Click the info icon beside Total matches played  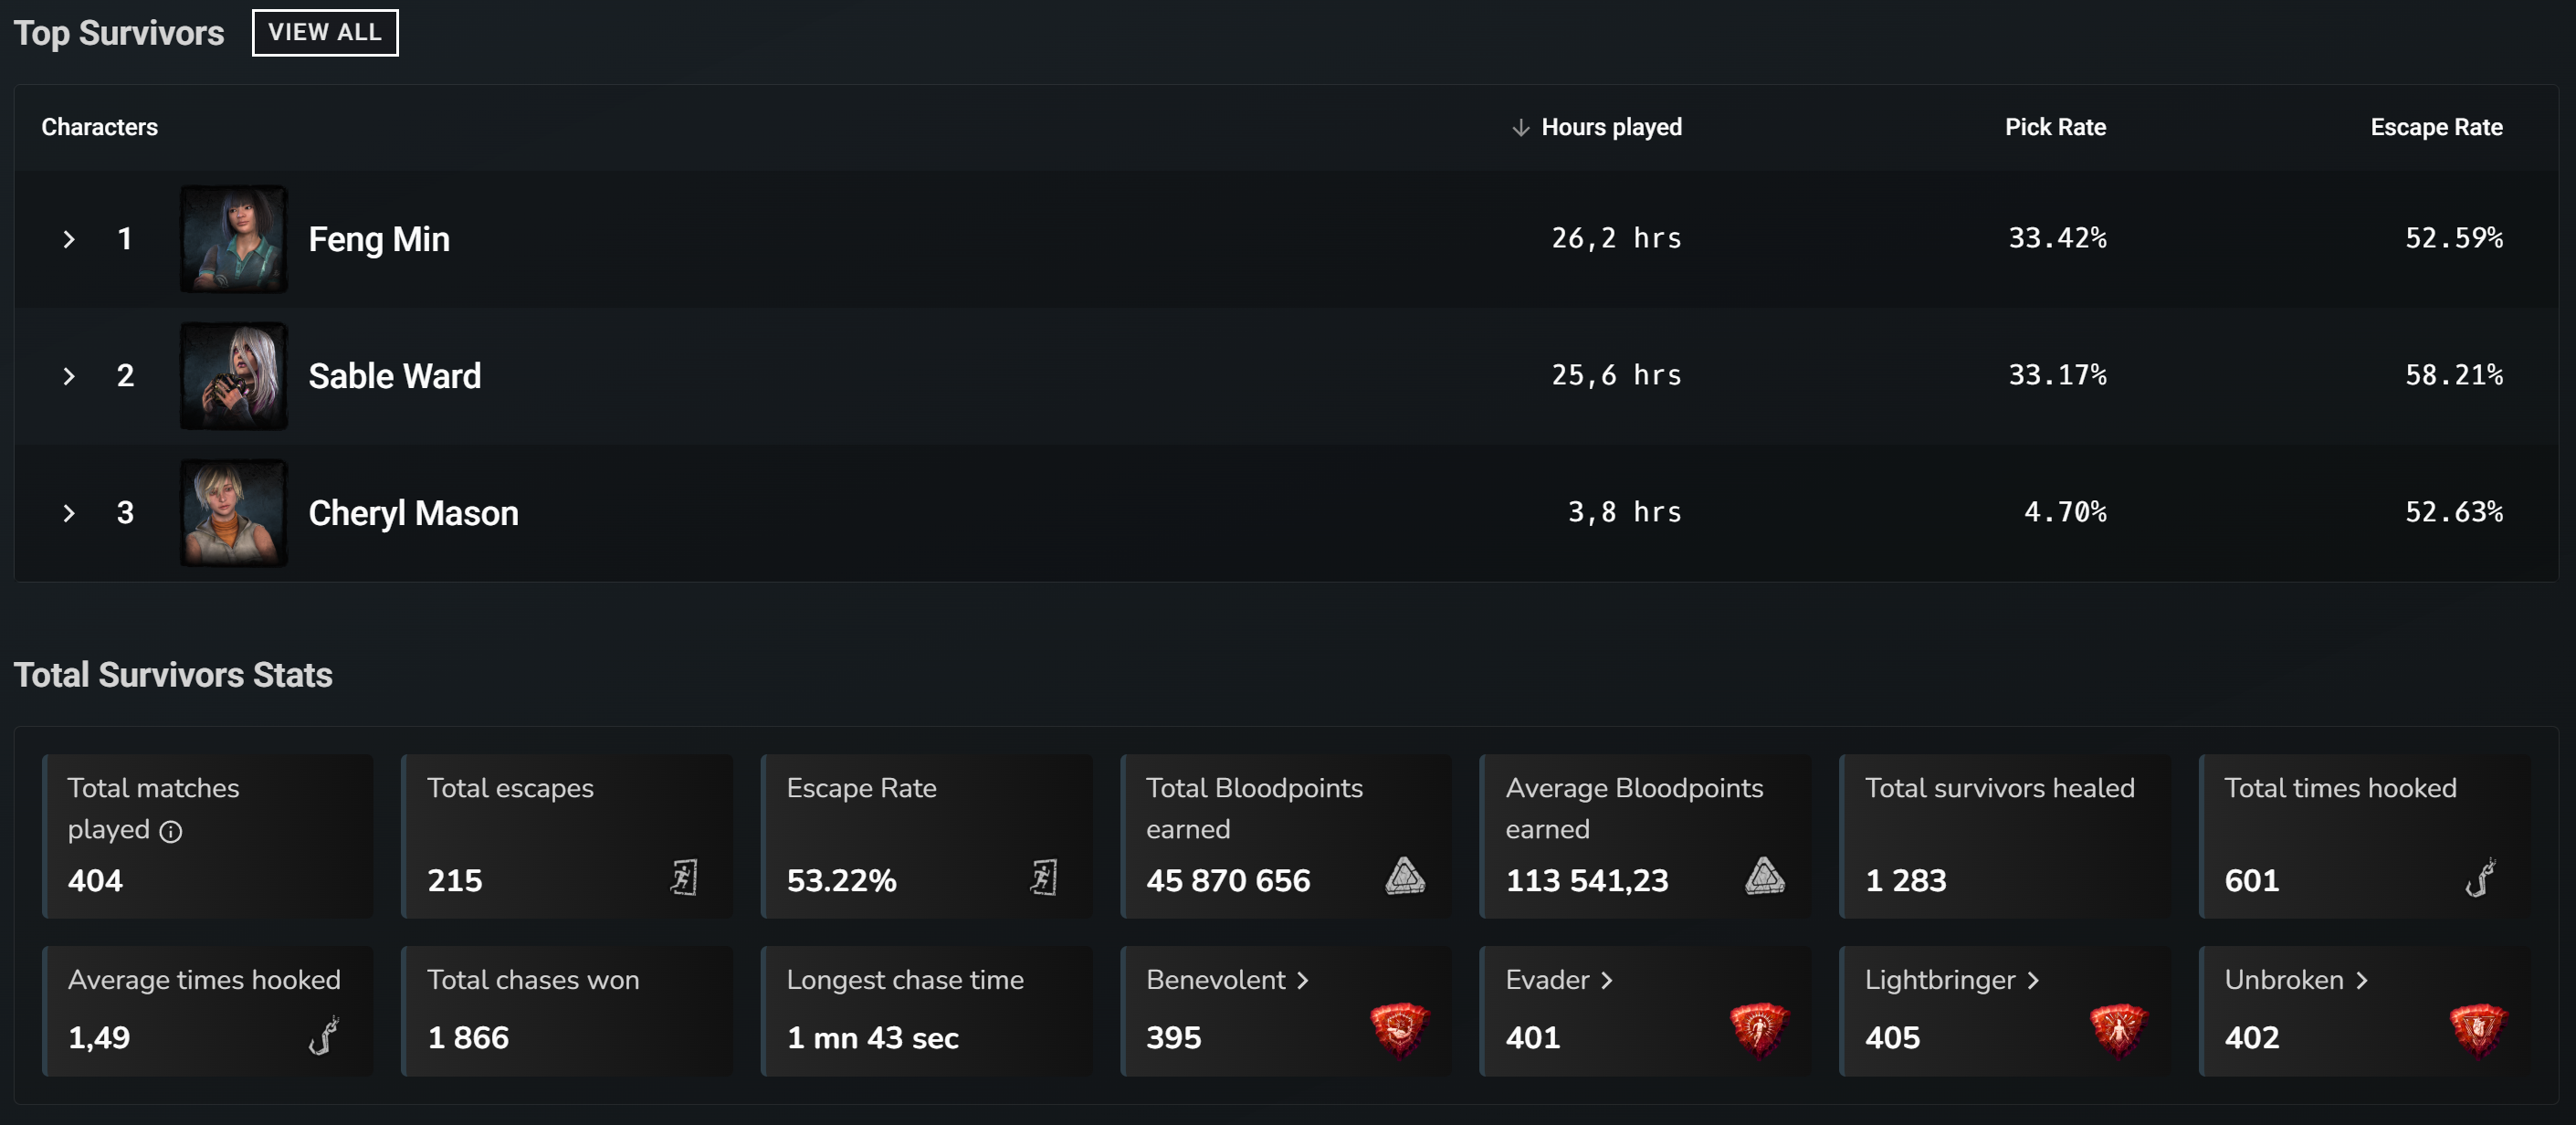tap(172, 830)
